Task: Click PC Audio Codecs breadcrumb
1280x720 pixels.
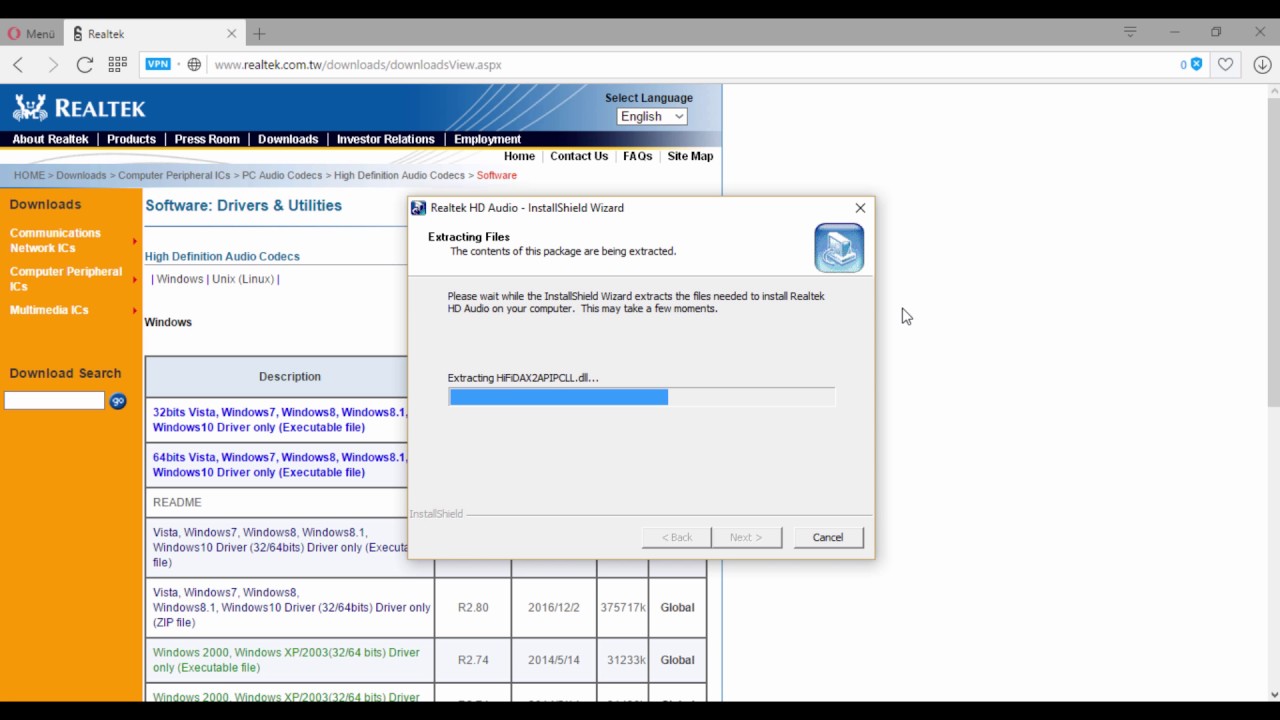Action: click(x=282, y=175)
